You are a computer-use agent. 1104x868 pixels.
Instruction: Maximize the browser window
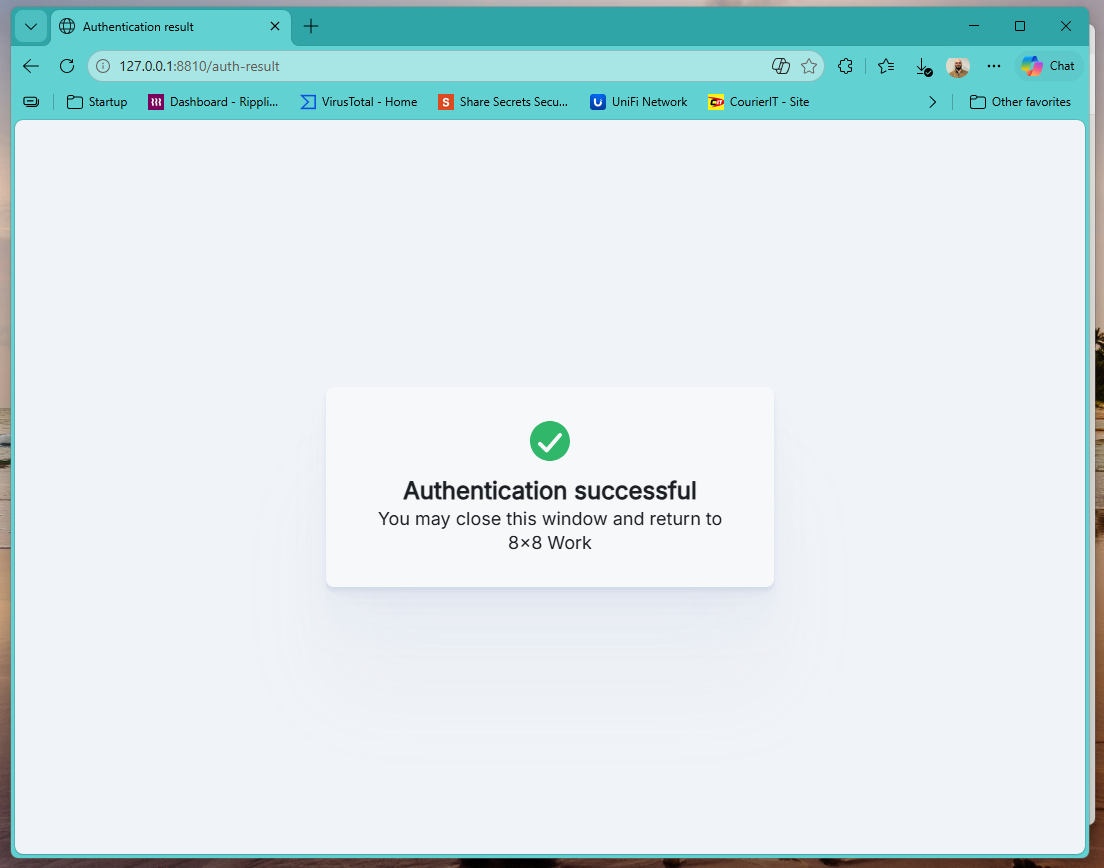point(1020,26)
